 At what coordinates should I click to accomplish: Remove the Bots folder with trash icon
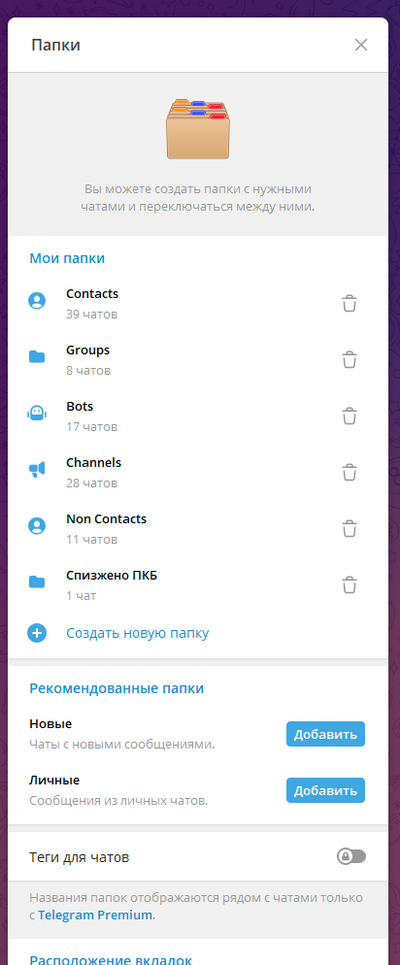pos(350,416)
